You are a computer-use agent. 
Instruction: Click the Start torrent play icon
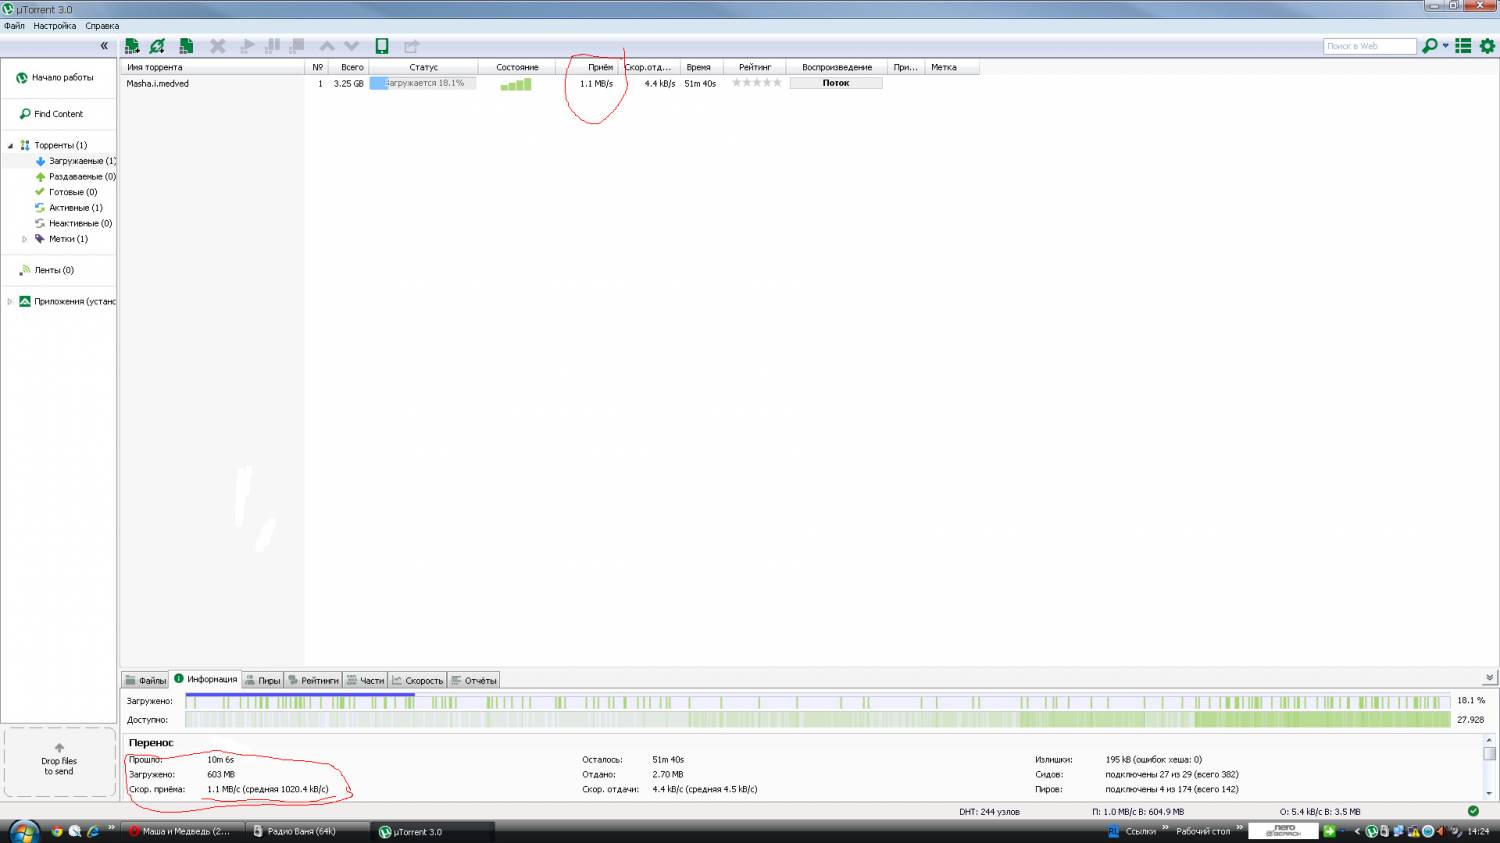(247, 46)
